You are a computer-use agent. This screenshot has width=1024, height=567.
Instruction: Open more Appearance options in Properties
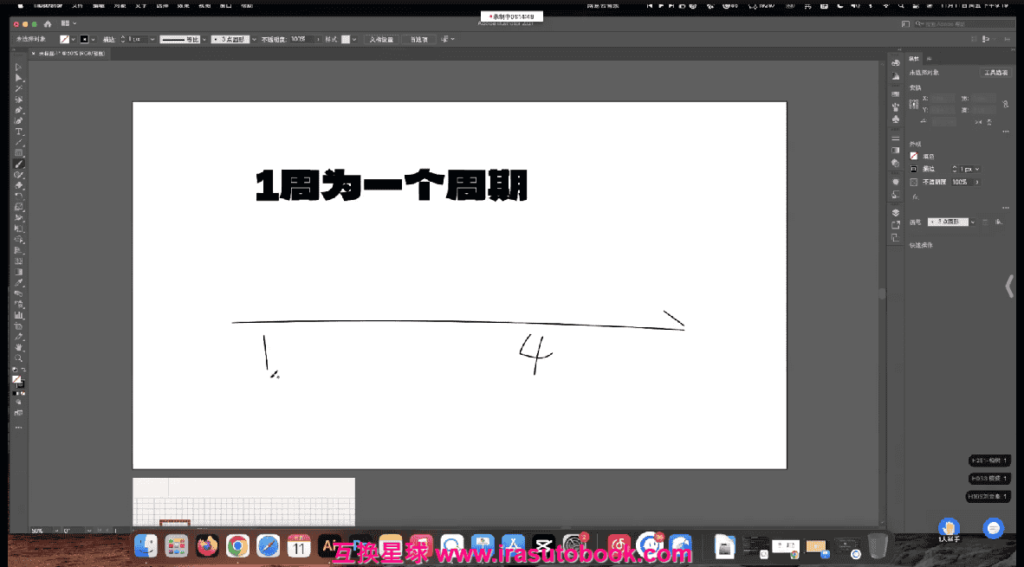click(x=1006, y=208)
